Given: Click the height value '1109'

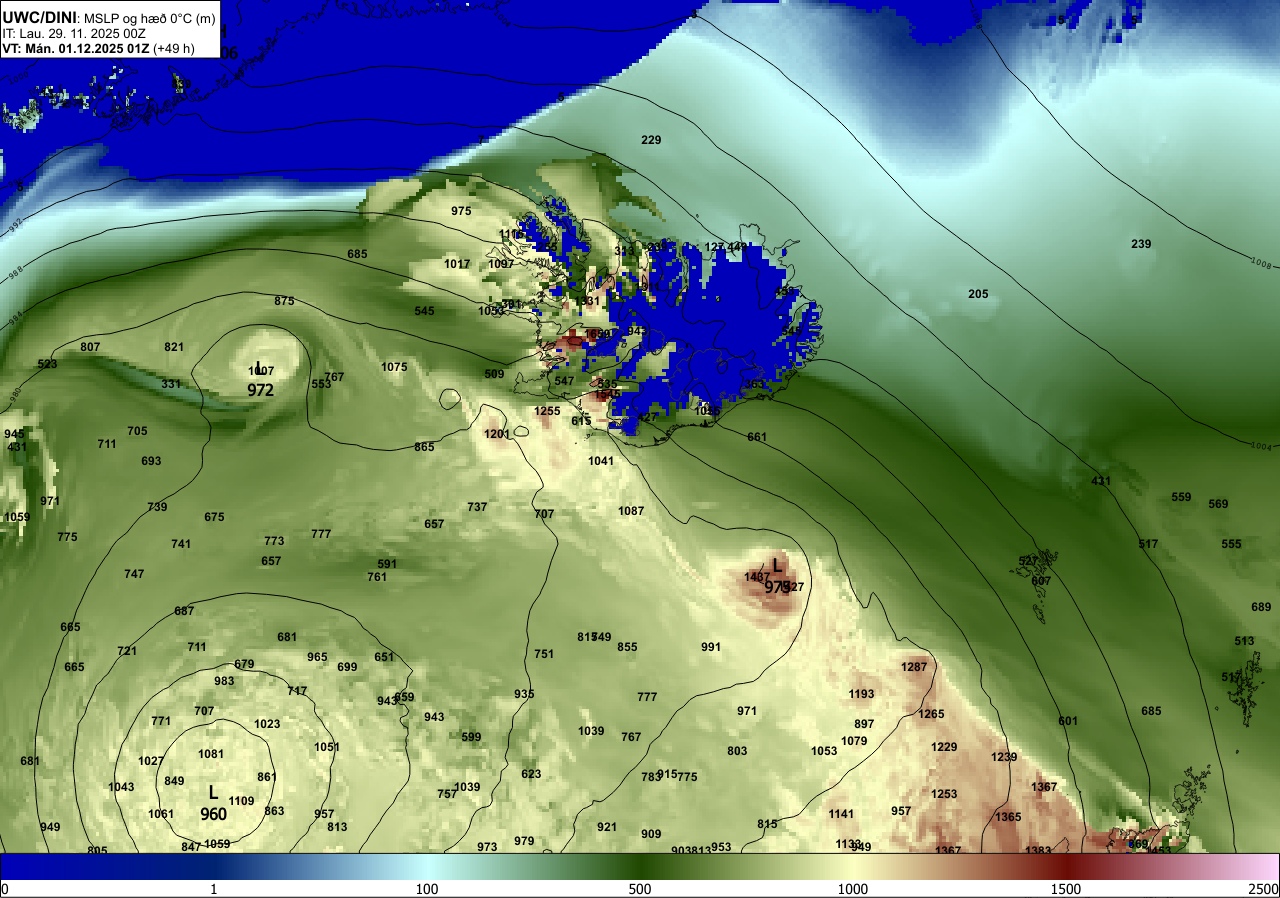Looking at the screenshot, I should coord(241,801).
